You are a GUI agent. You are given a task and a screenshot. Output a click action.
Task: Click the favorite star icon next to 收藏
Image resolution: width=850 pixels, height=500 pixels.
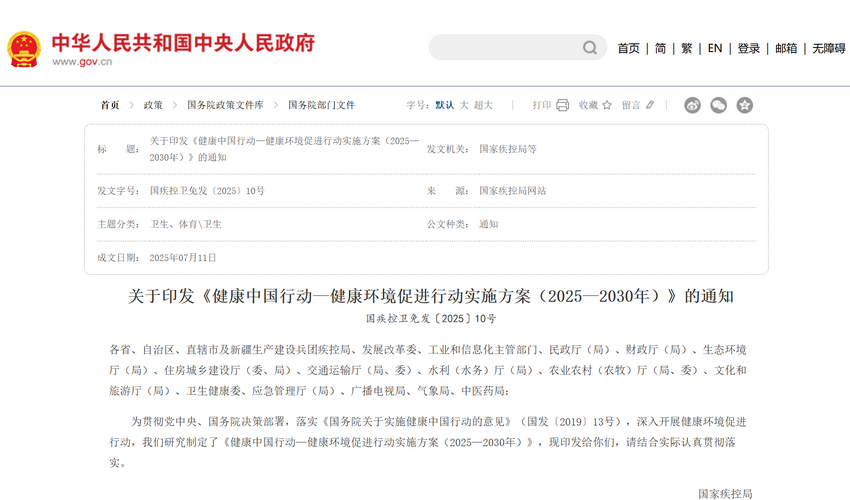[x=607, y=105]
